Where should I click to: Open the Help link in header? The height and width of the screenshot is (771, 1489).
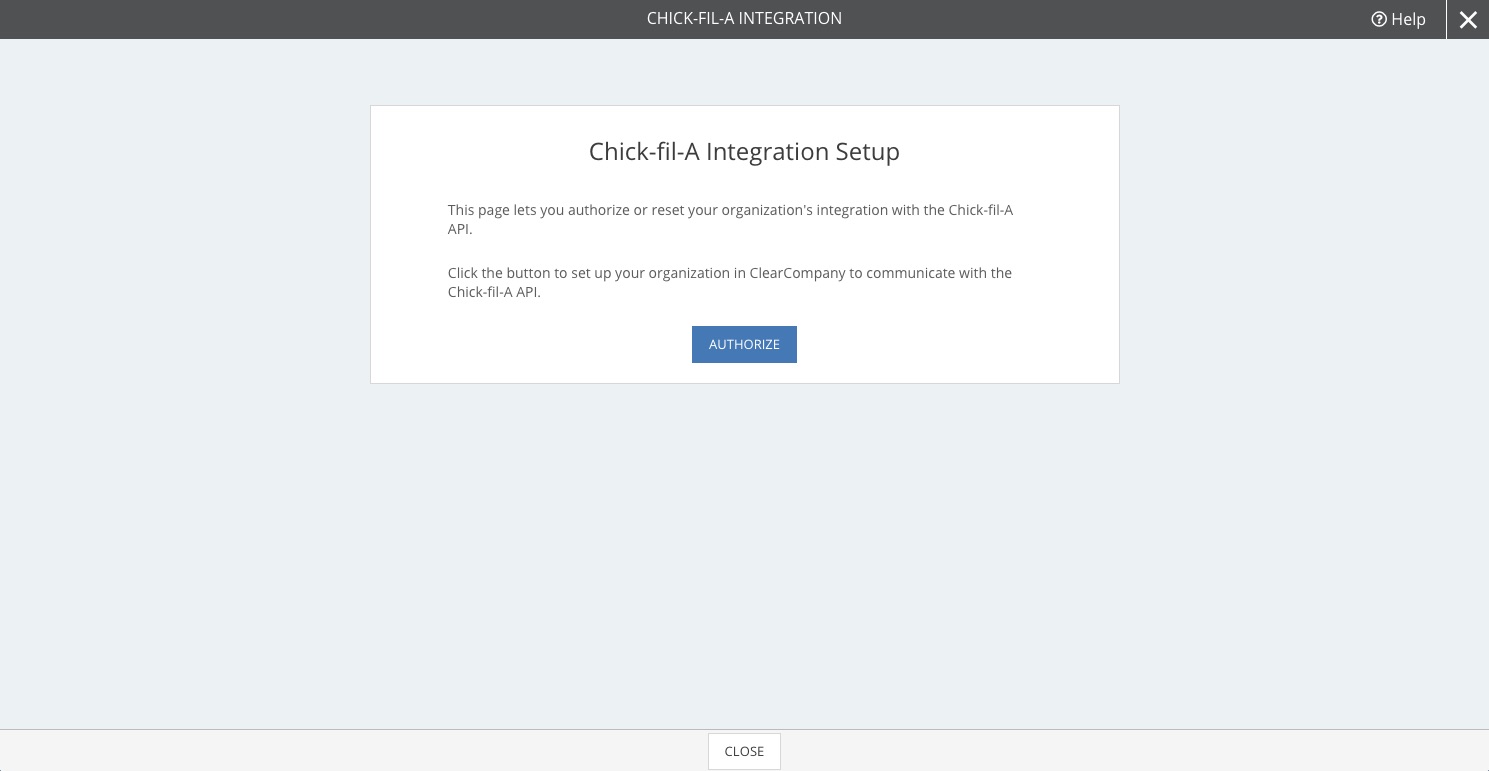coord(1398,19)
